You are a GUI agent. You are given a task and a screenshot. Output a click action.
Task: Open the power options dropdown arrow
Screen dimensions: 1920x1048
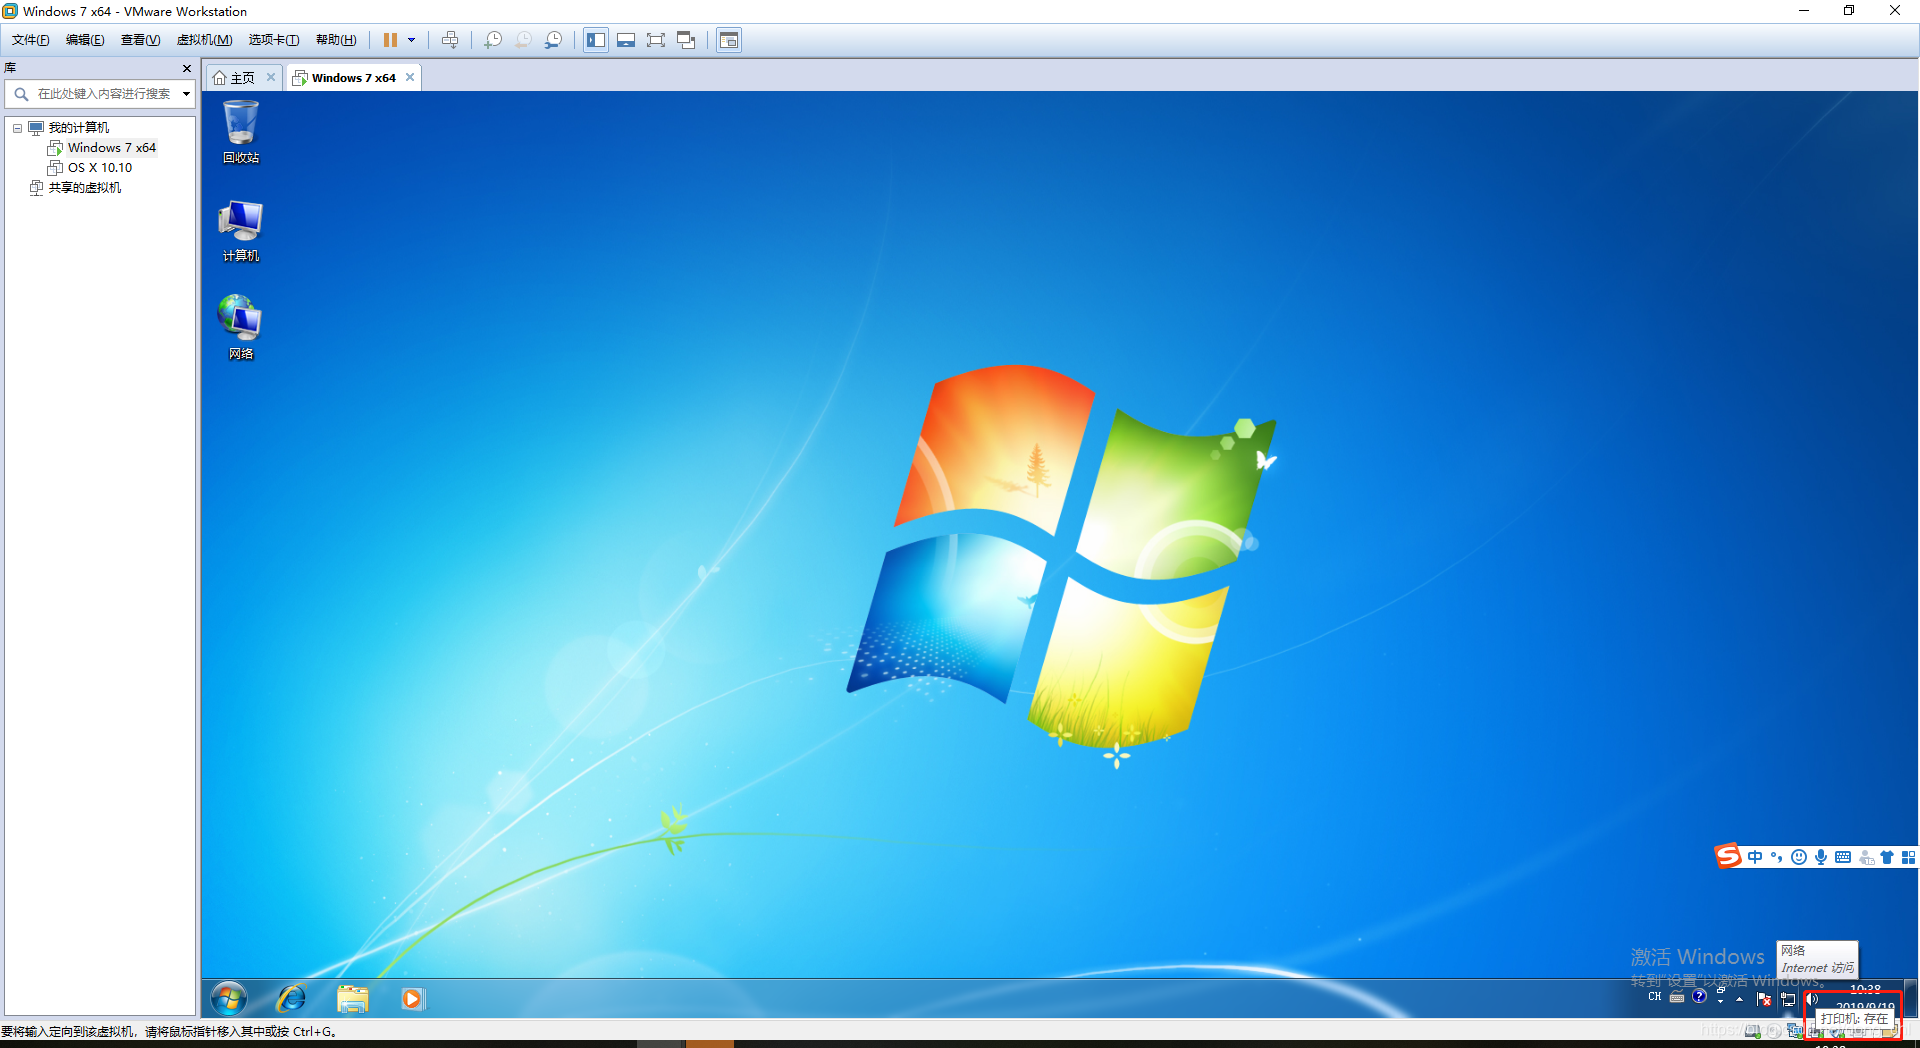pos(411,40)
